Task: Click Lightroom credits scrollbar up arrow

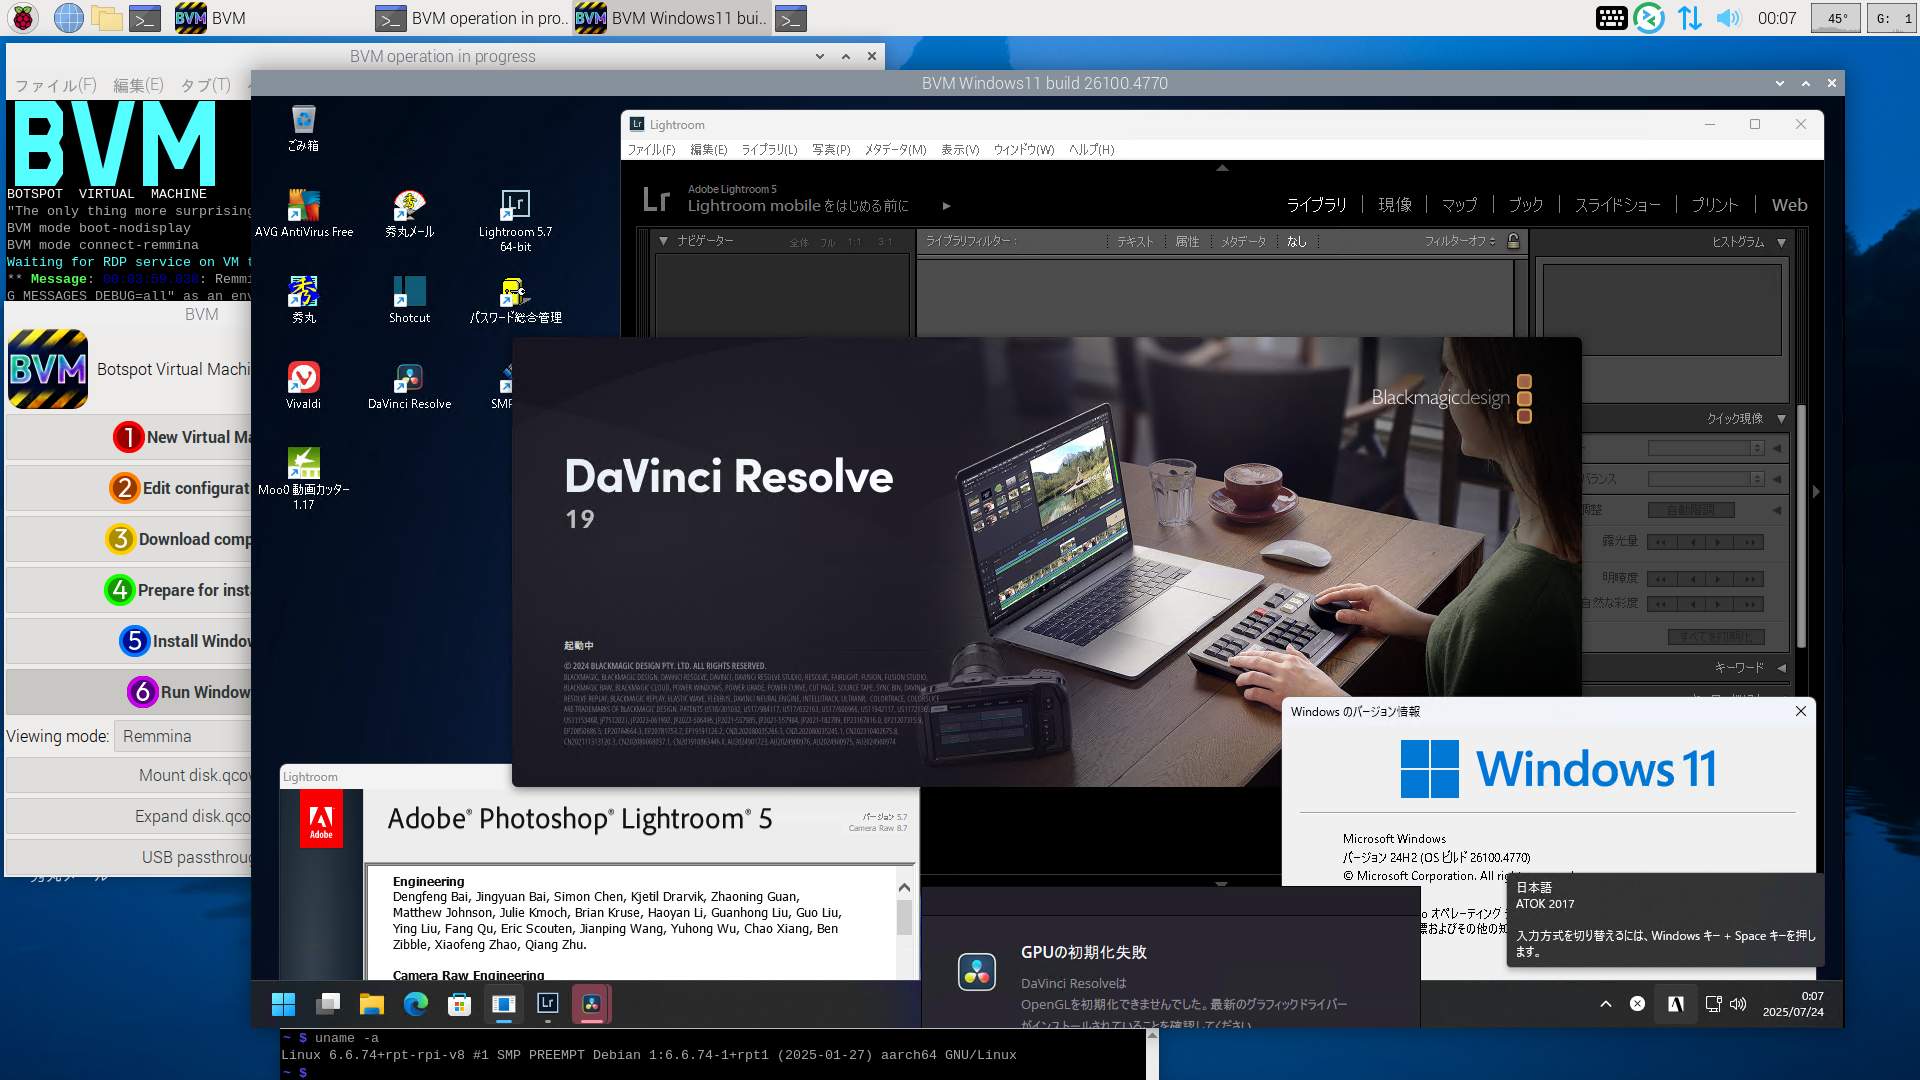Action: point(904,888)
